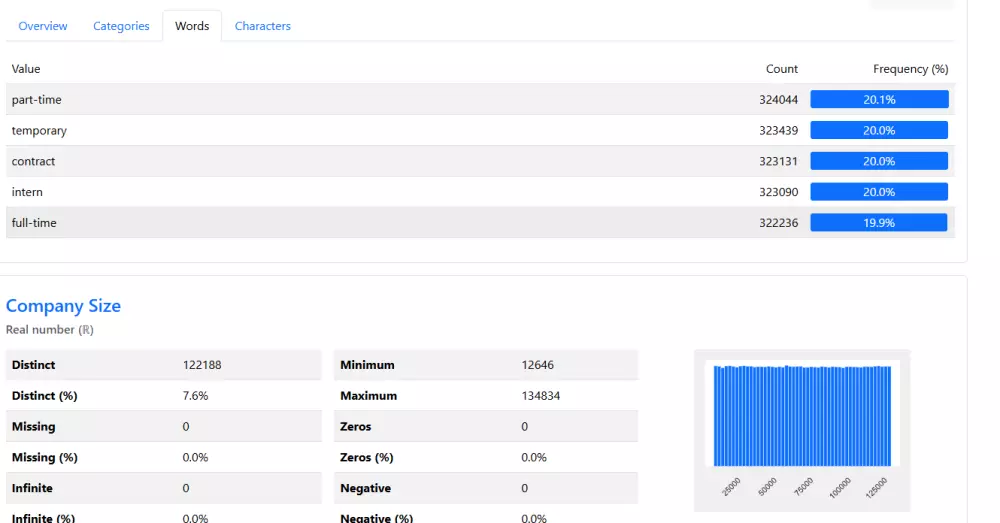Click the part-time 20.1% frequency bar
Screen dimensions: 1000x523
pyautogui.click(x=879, y=99)
